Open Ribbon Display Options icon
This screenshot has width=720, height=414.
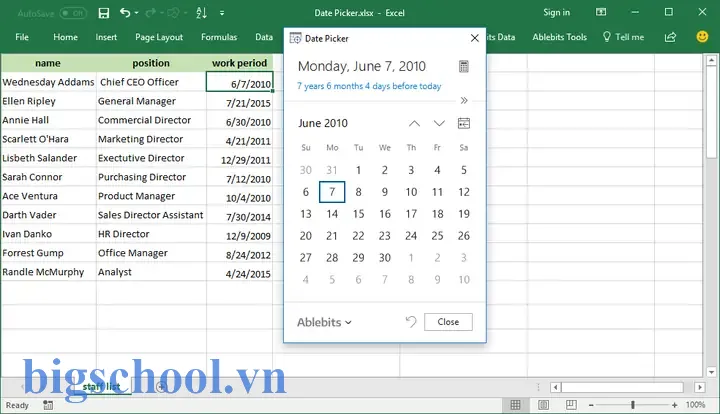(x=601, y=12)
